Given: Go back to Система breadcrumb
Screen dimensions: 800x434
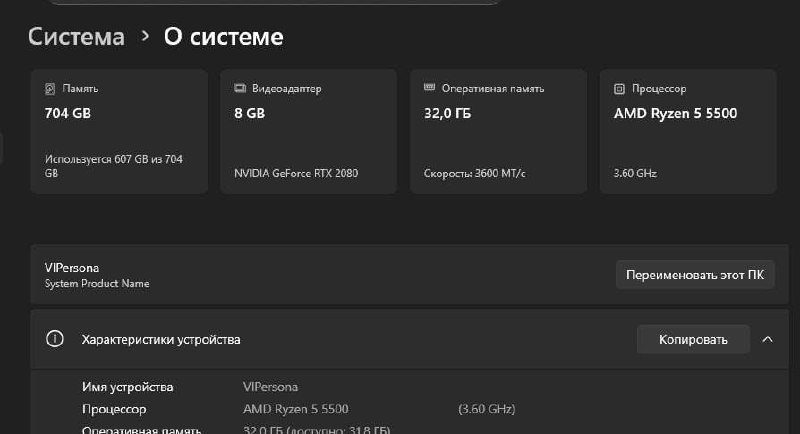Looking at the screenshot, I should [77, 37].
